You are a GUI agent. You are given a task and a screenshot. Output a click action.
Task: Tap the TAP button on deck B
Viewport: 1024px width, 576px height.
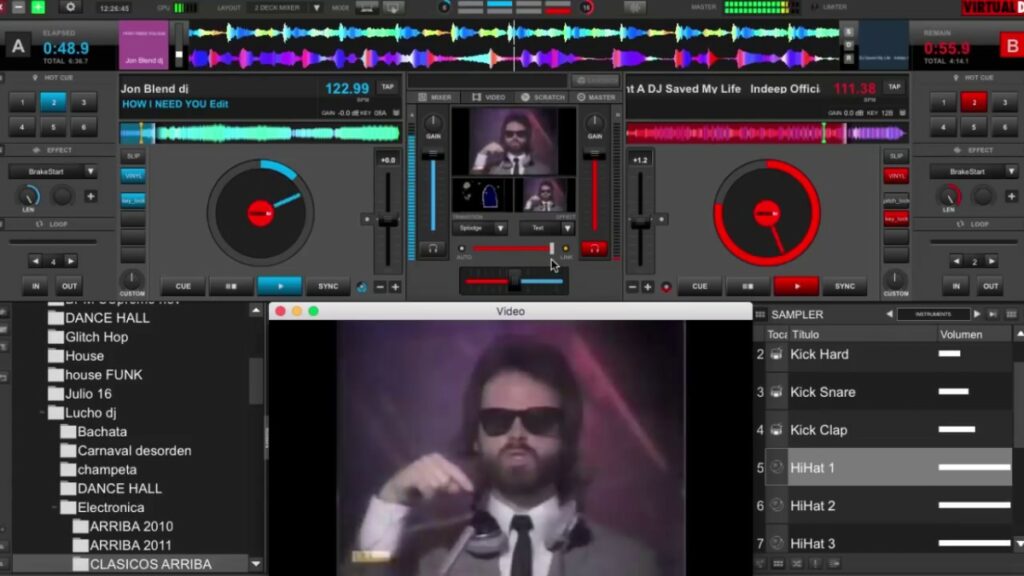893,88
